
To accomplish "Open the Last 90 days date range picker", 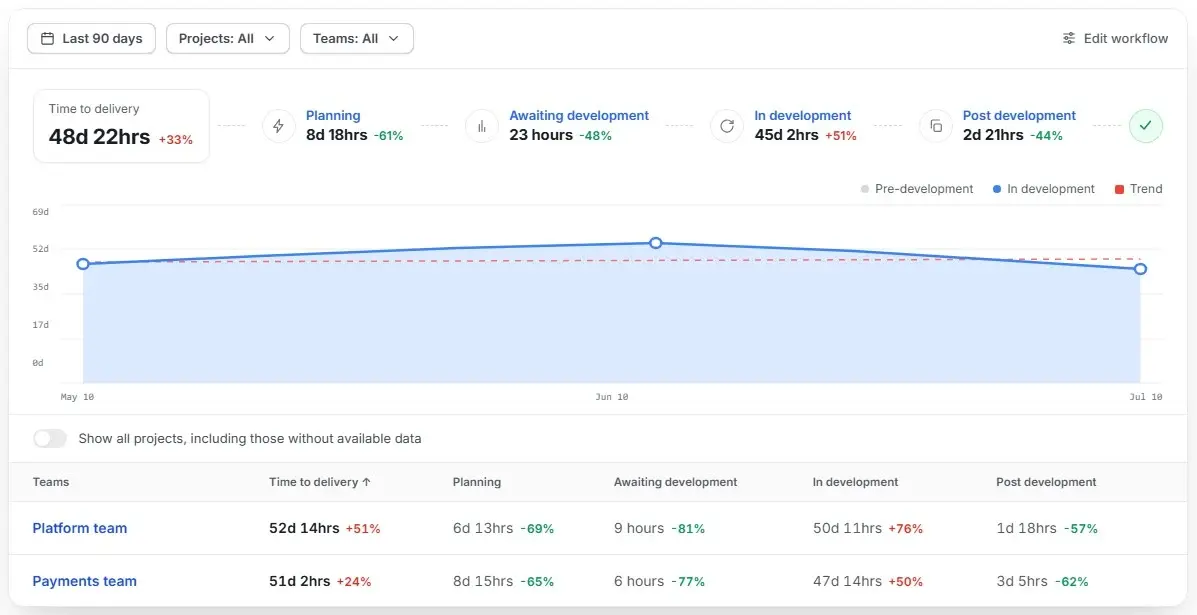I will point(91,38).
